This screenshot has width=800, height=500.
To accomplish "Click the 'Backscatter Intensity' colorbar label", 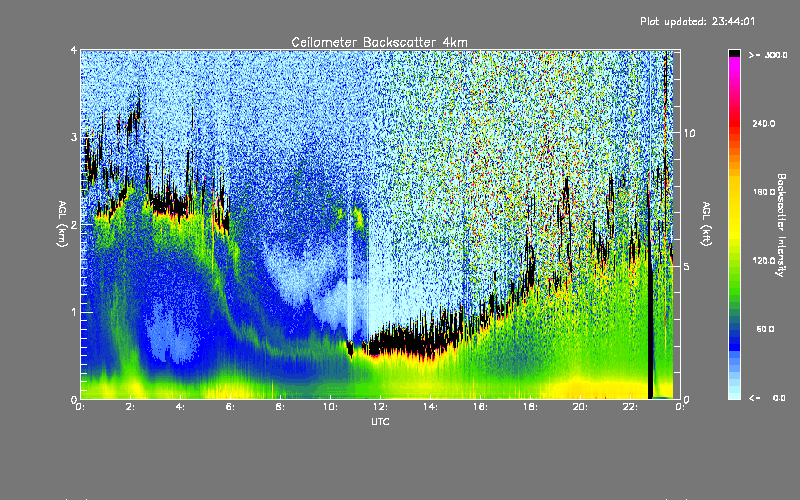I will 781,225.
